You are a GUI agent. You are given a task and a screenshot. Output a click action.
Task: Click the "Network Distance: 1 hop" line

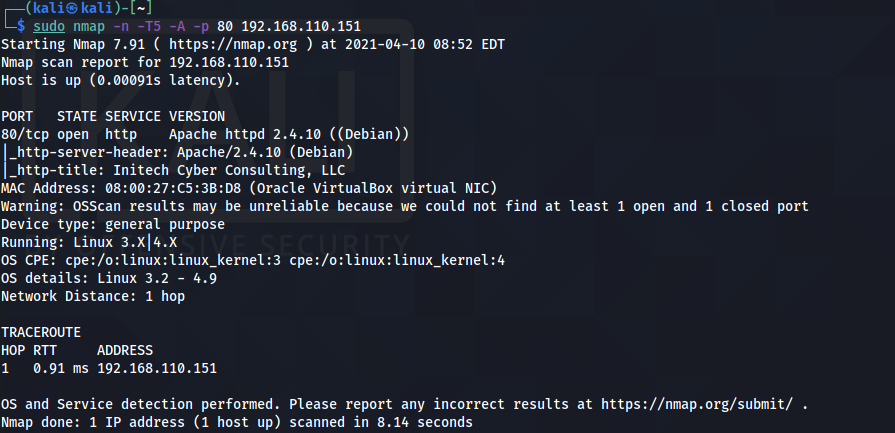click(x=93, y=296)
